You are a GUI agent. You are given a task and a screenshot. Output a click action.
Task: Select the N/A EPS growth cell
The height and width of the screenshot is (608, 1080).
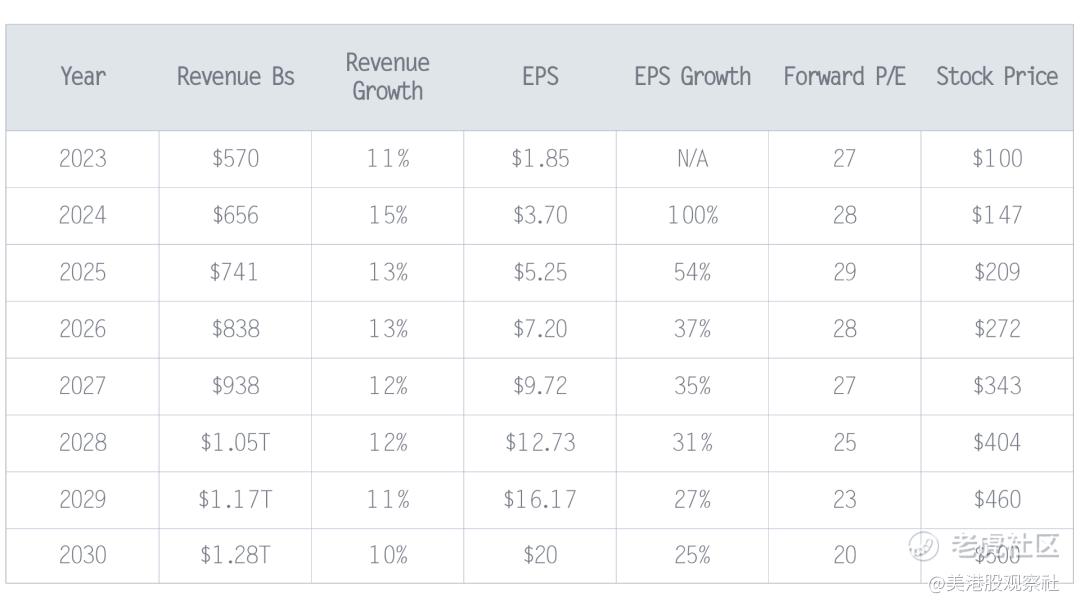tap(692, 158)
